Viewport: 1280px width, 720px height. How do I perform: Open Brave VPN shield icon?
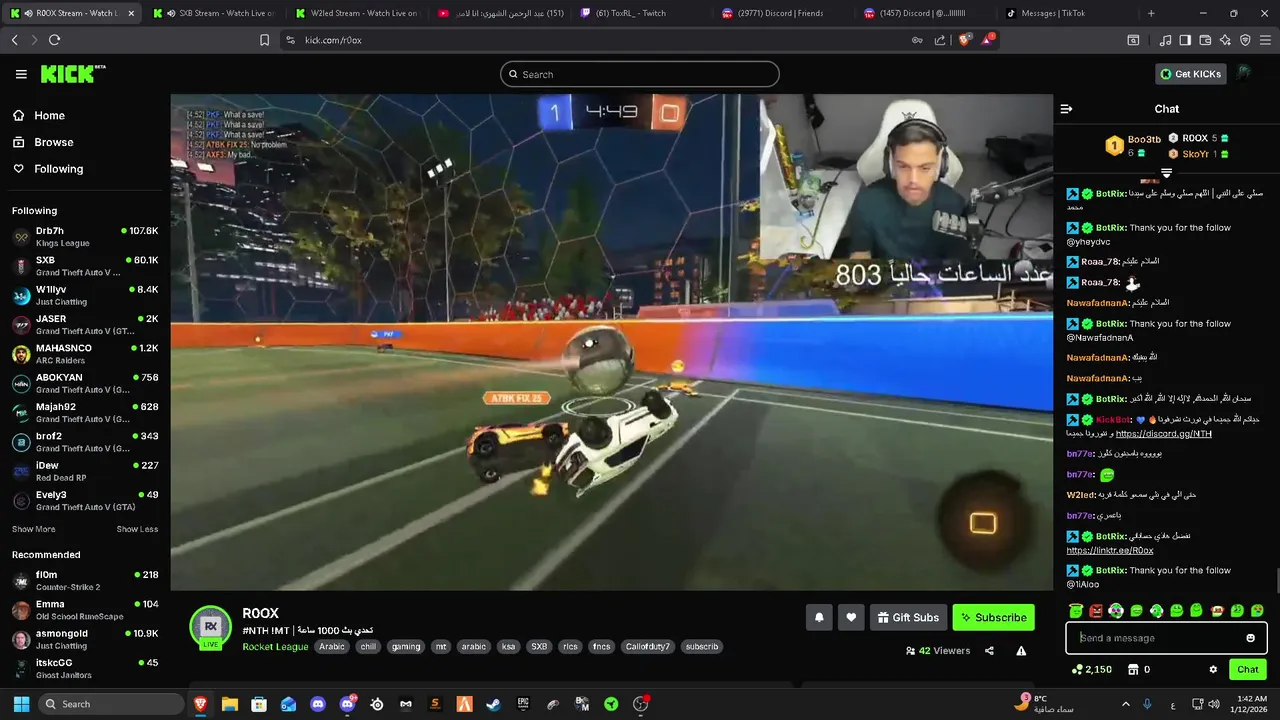(x=1245, y=40)
